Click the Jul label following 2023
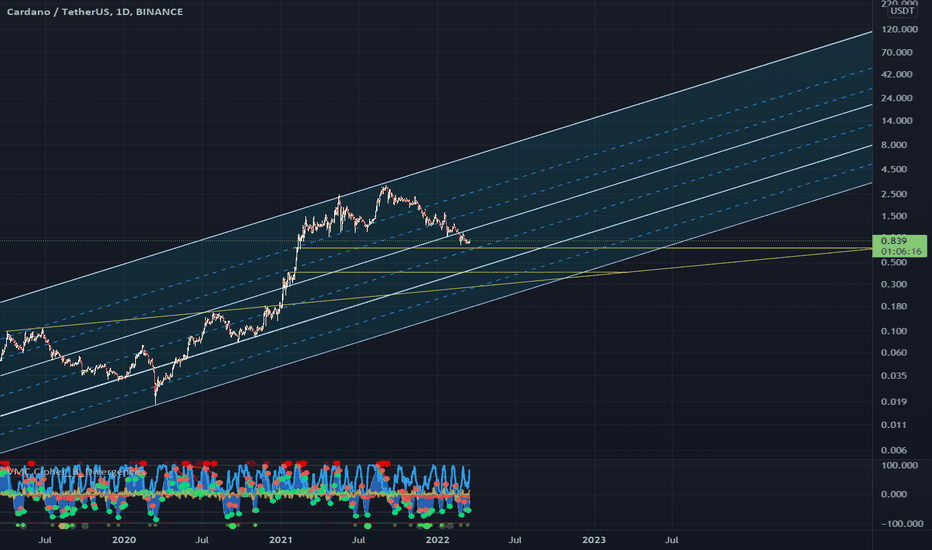The image size is (932, 550). tap(672, 540)
